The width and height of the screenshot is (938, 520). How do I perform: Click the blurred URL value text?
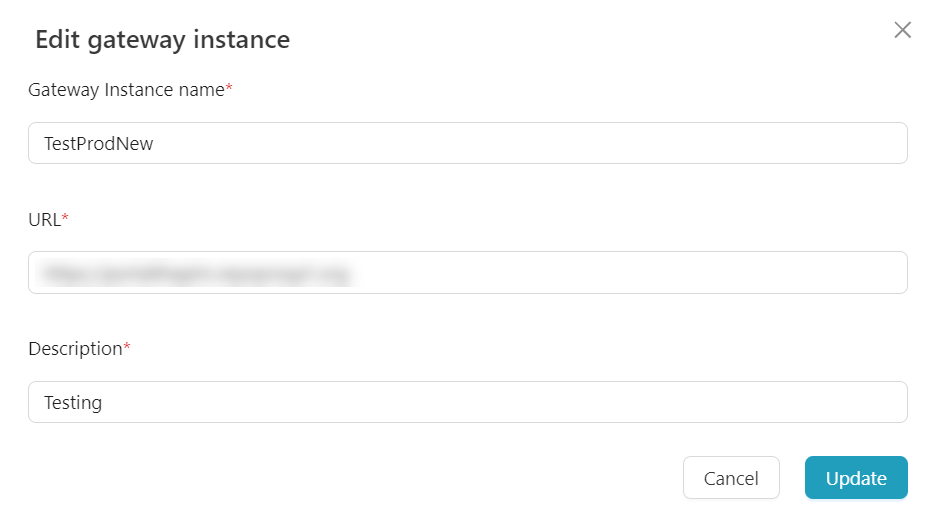pyautogui.click(x=196, y=272)
